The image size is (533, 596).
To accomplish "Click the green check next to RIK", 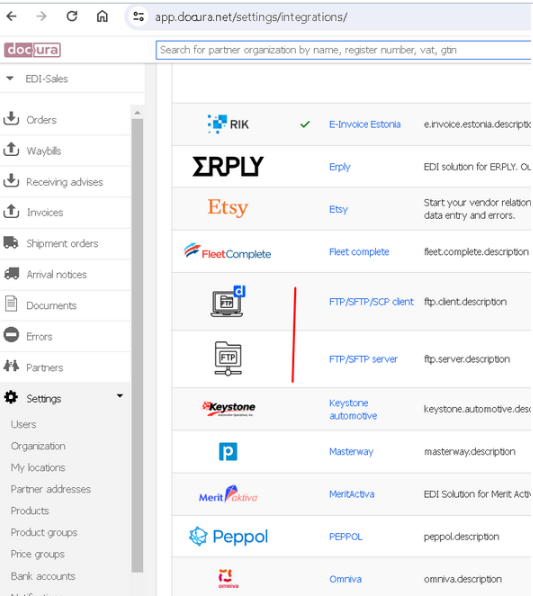I will 305,124.
